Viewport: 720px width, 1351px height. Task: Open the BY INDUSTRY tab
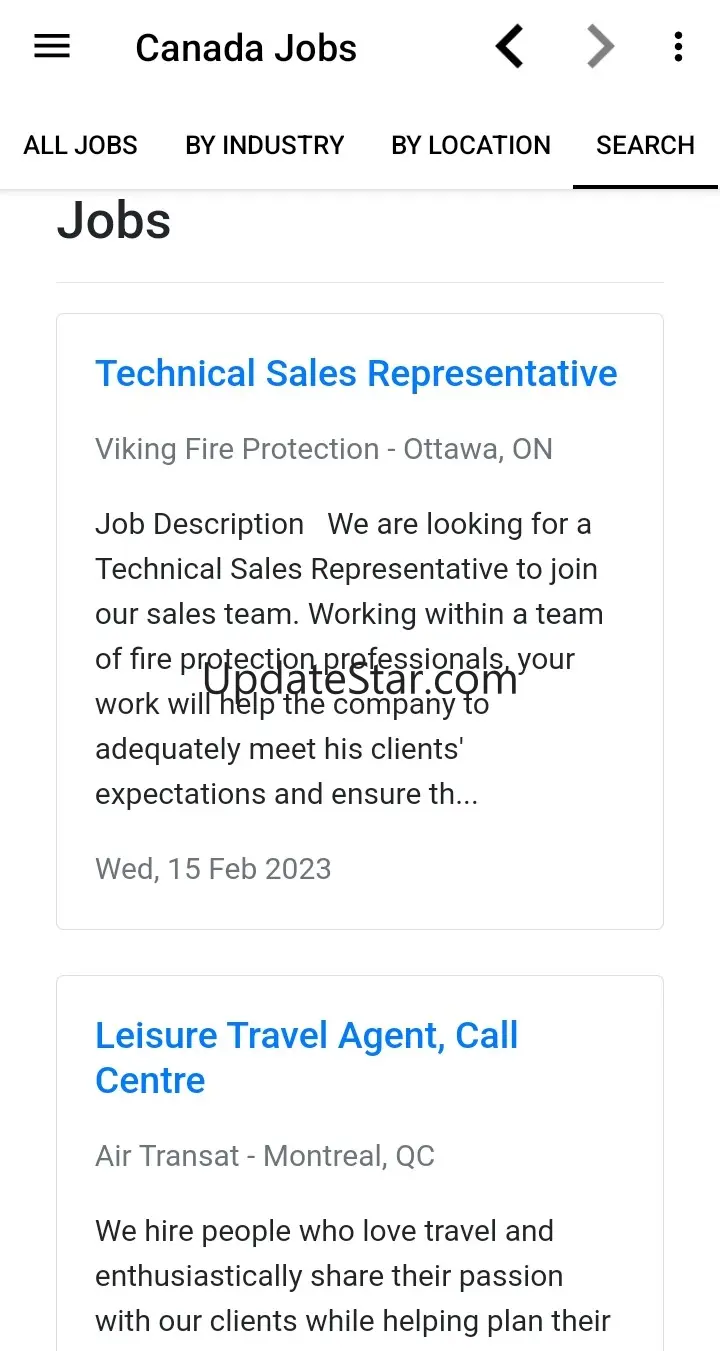tap(265, 145)
